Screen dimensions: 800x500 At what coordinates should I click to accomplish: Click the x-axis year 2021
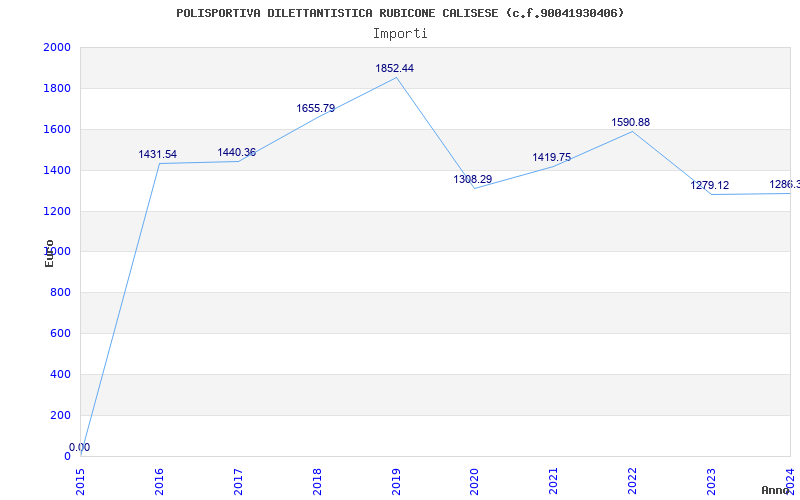pyautogui.click(x=554, y=481)
